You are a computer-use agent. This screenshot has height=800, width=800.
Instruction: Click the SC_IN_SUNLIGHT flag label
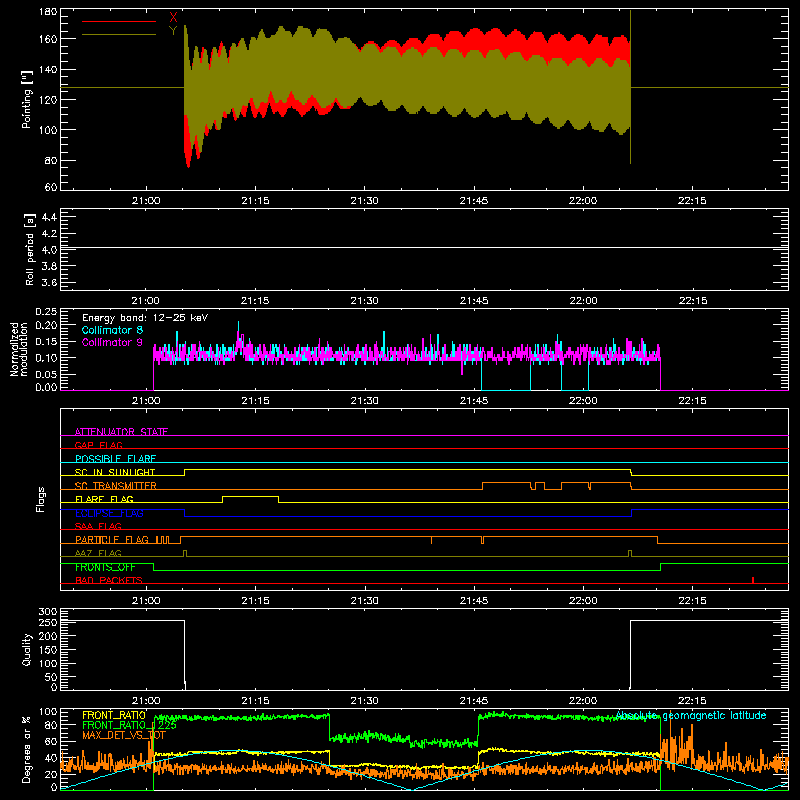115,472
